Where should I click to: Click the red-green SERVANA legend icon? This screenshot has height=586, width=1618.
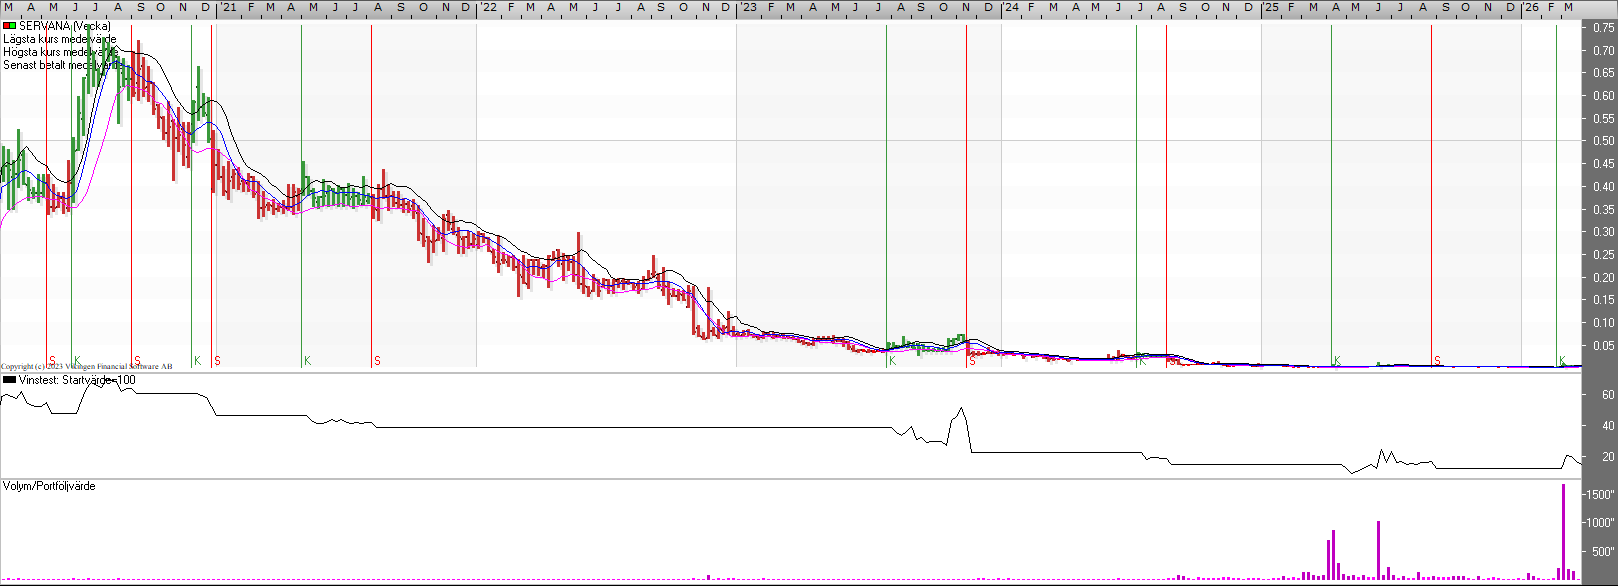pos(9,26)
